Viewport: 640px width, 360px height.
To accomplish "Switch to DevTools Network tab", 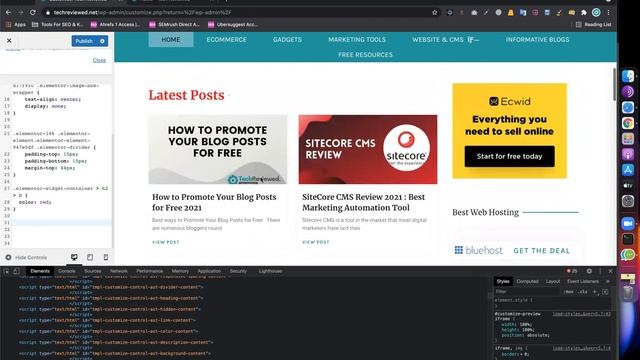I will pyautogui.click(x=119, y=271).
